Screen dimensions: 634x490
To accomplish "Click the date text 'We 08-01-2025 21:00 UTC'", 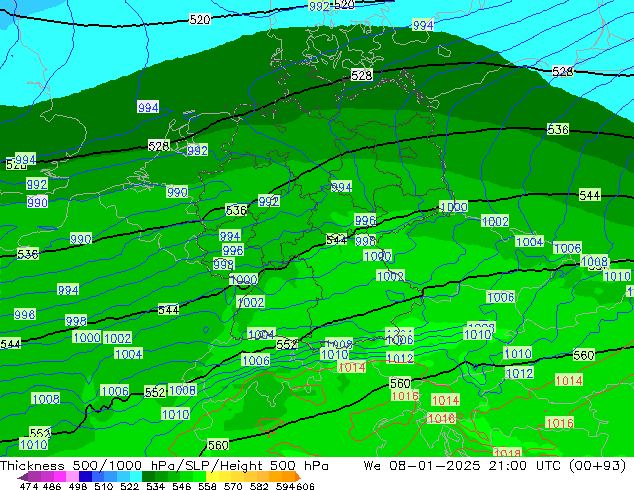I will coord(462,466).
